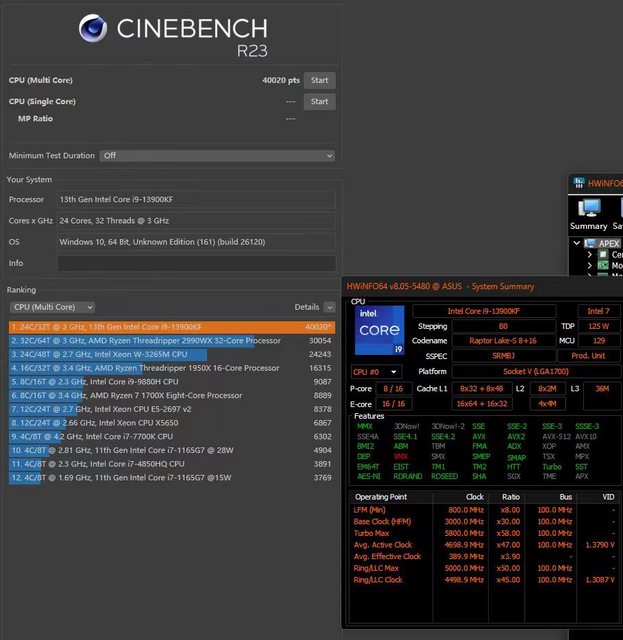The height and width of the screenshot is (640, 623).
Task: Select the Xeon W-3265M ranking entry
Action: click(x=170, y=354)
